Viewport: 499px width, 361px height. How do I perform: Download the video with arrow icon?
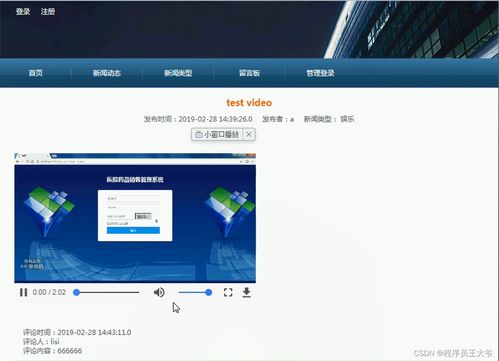(246, 292)
